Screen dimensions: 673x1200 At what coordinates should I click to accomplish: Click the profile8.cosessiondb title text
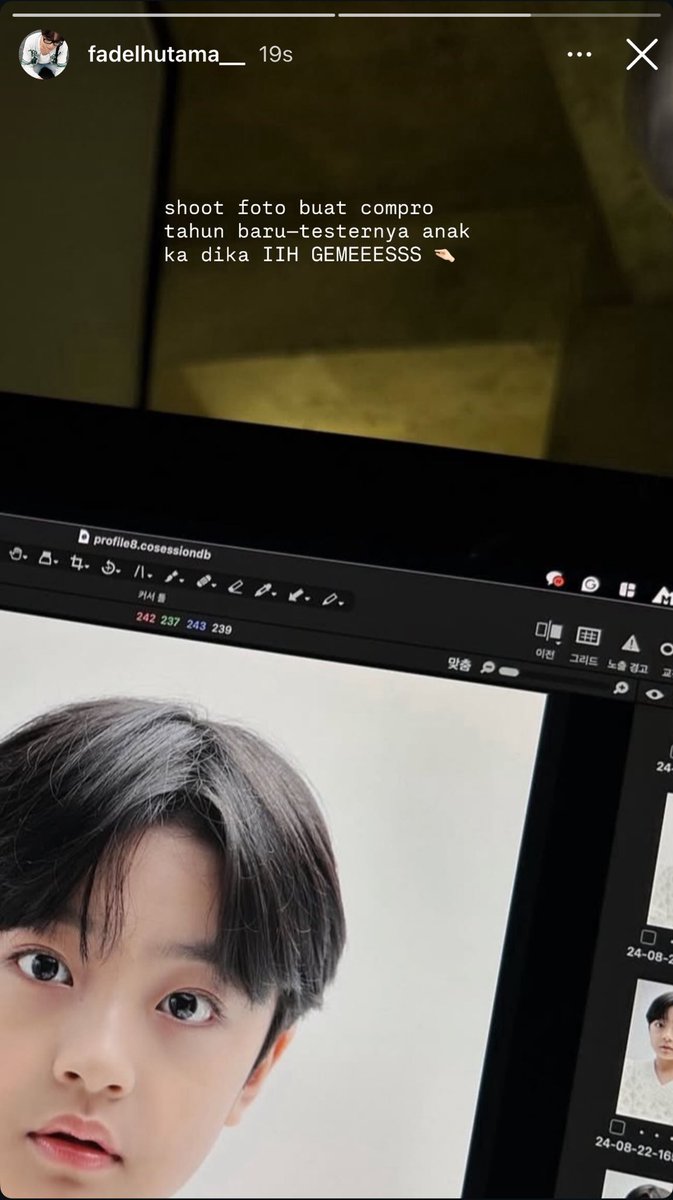152,546
